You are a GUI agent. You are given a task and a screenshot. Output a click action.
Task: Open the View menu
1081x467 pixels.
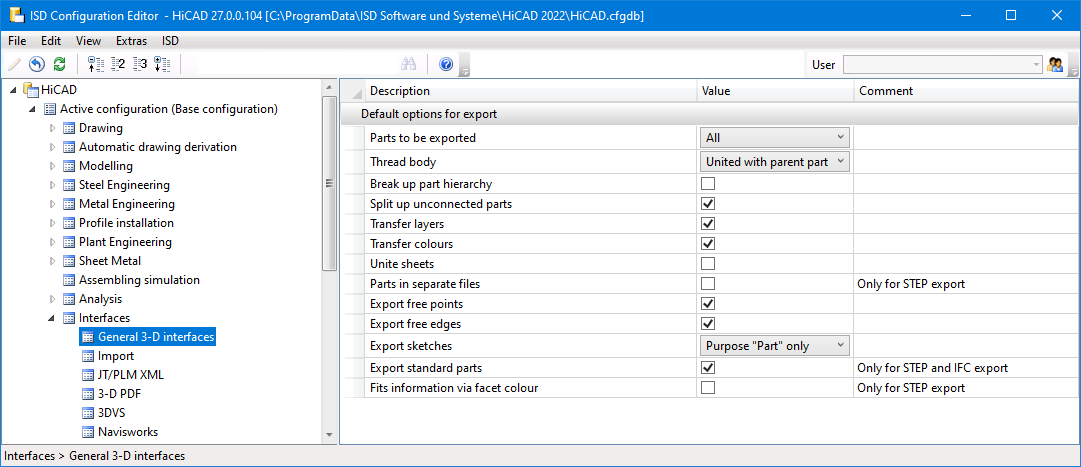coord(88,41)
